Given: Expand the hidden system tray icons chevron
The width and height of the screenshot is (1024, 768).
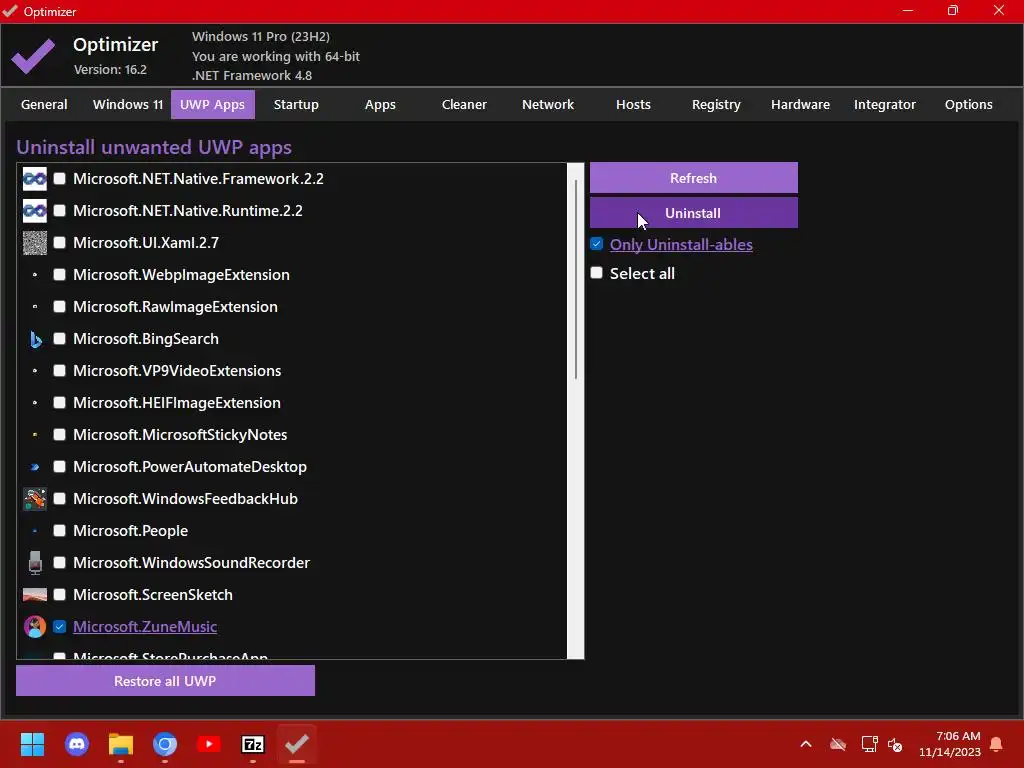Looking at the screenshot, I should [806, 744].
